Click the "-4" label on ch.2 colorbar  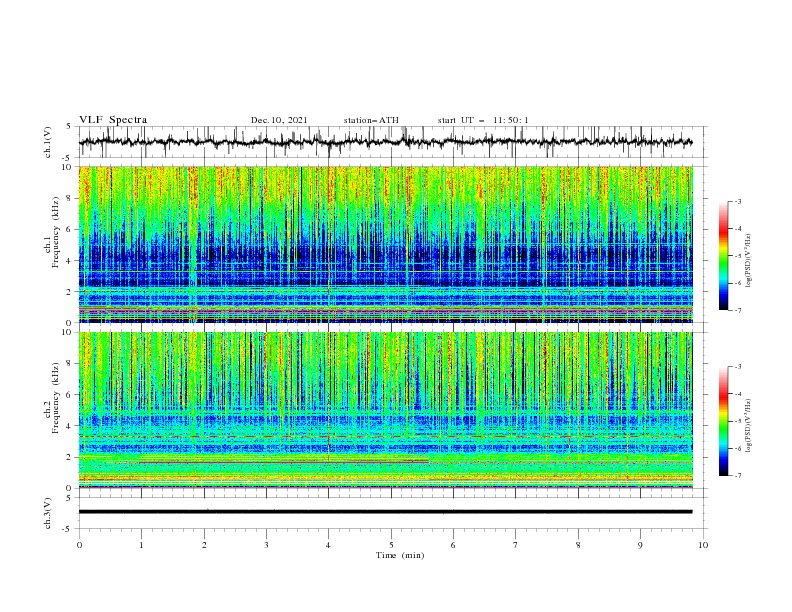tap(738, 394)
